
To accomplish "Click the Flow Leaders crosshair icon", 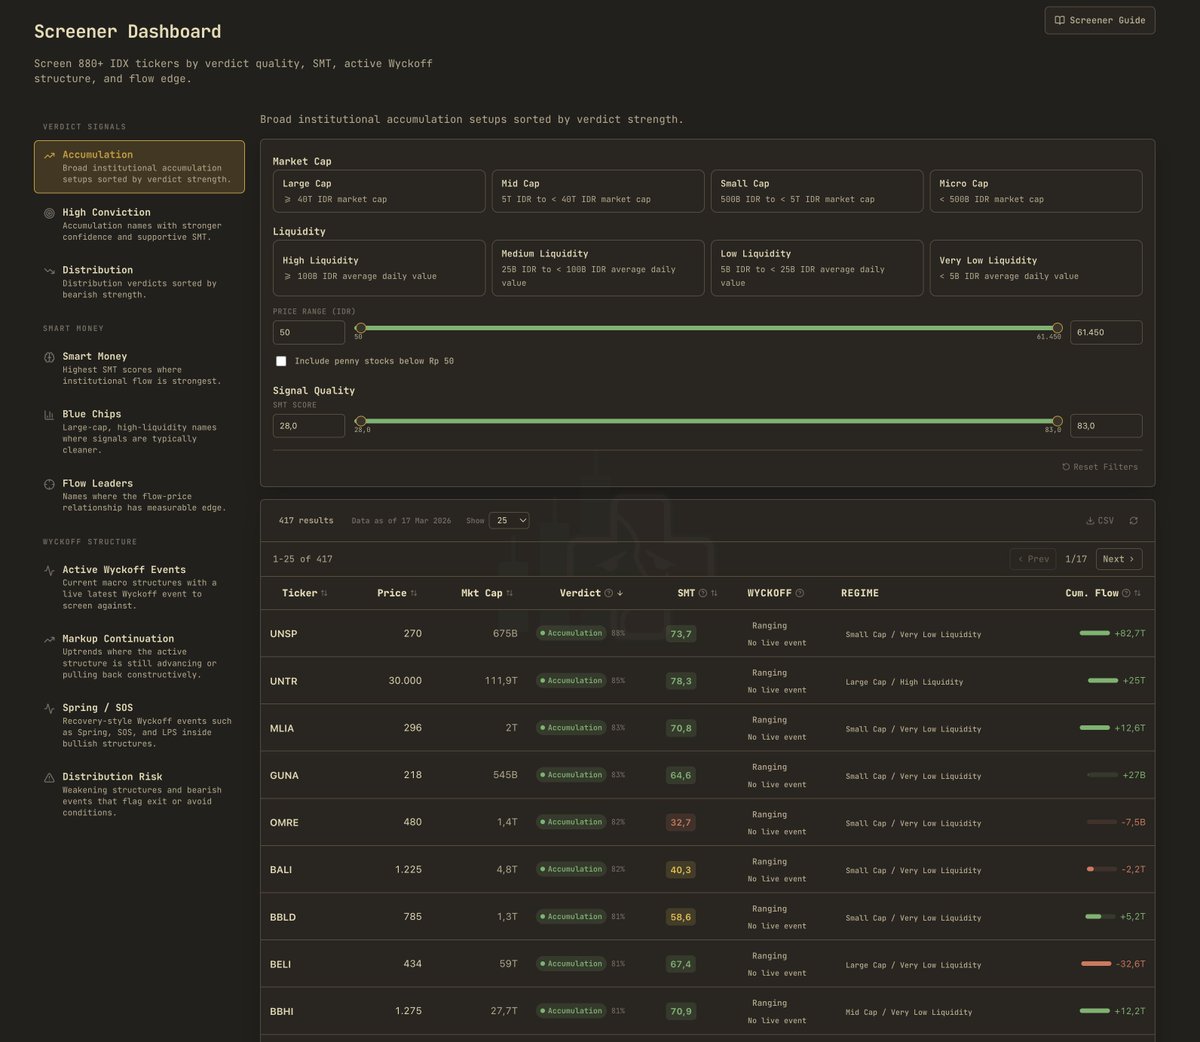I will point(49,484).
